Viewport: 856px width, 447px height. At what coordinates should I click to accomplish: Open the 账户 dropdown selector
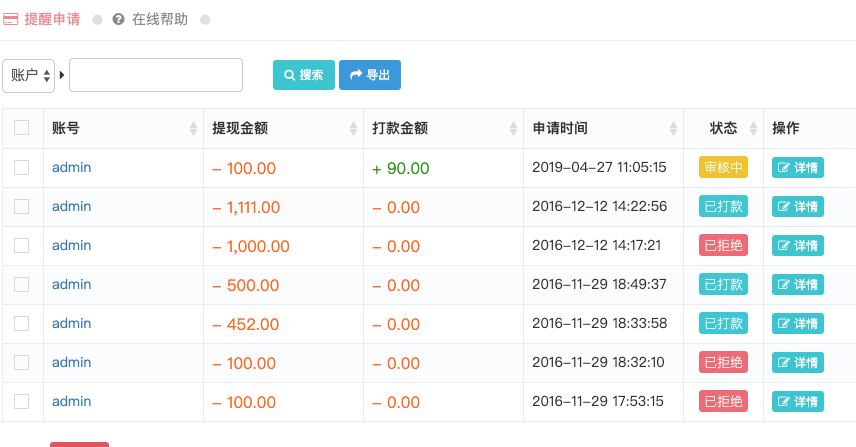click(28, 75)
